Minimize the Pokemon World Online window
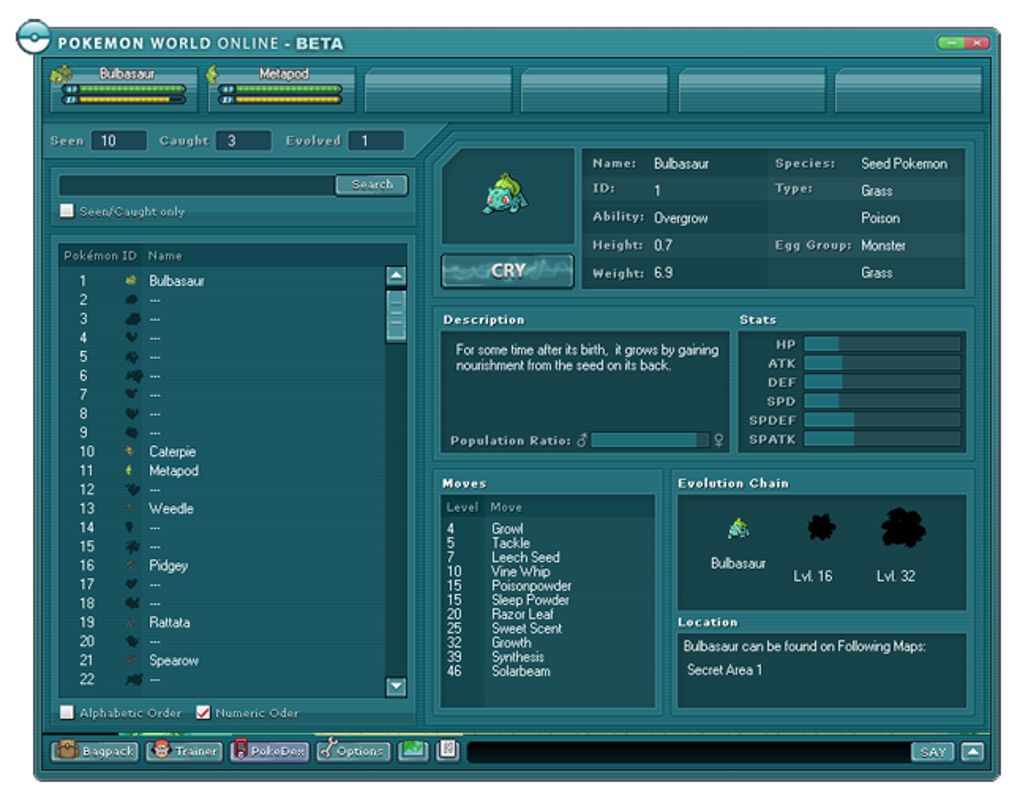 click(952, 43)
